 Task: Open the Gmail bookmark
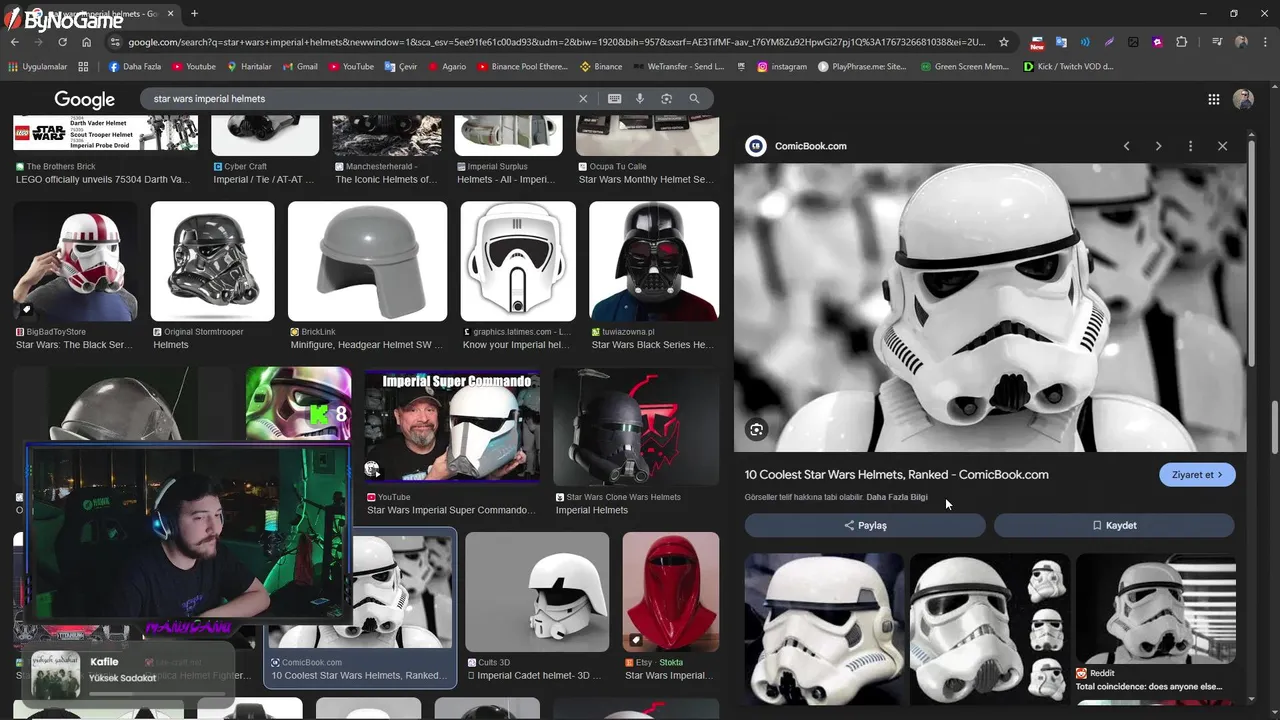(x=300, y=67)
